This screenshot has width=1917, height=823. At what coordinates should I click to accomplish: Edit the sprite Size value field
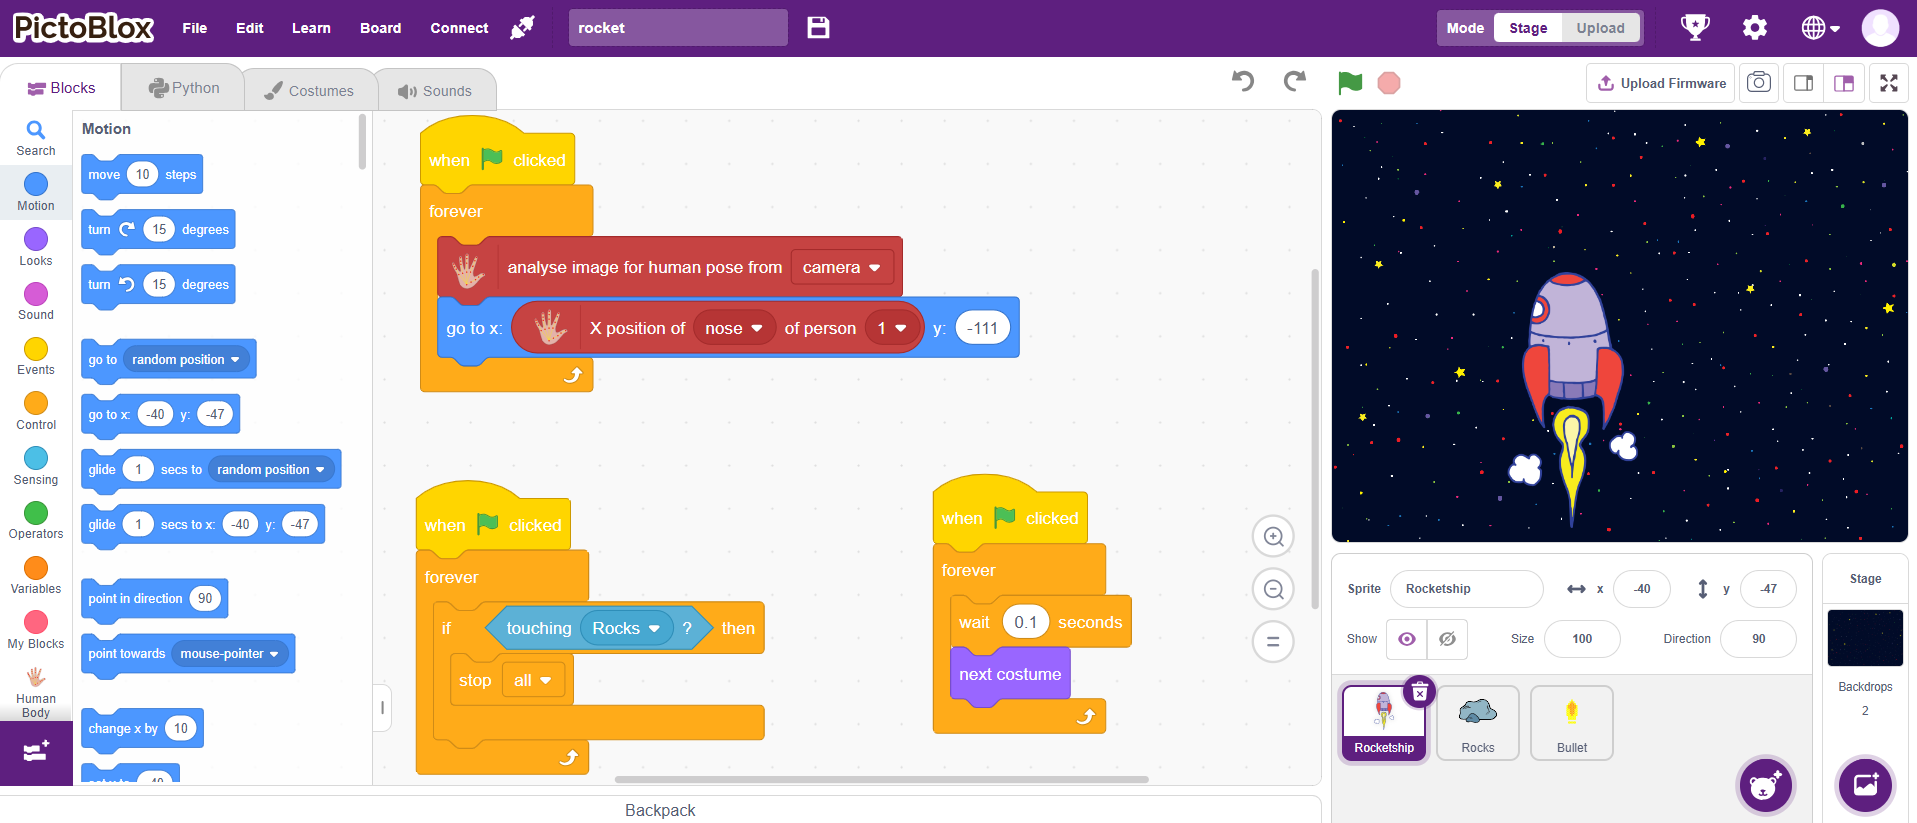1582,639
